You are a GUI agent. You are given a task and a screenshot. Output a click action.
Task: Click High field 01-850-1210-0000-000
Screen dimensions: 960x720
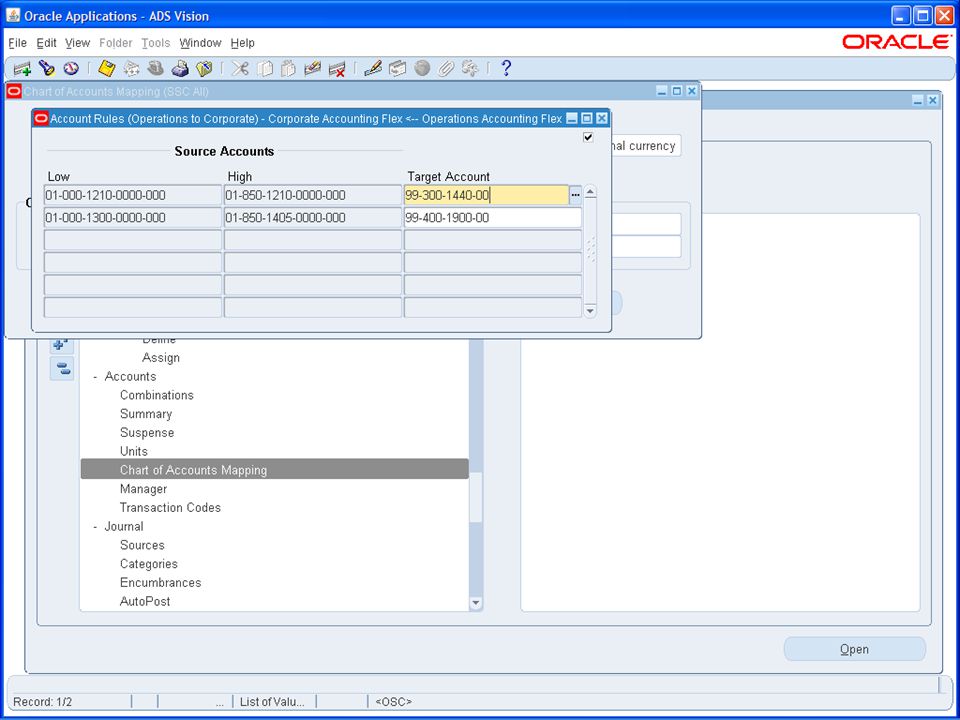[313, 195]
